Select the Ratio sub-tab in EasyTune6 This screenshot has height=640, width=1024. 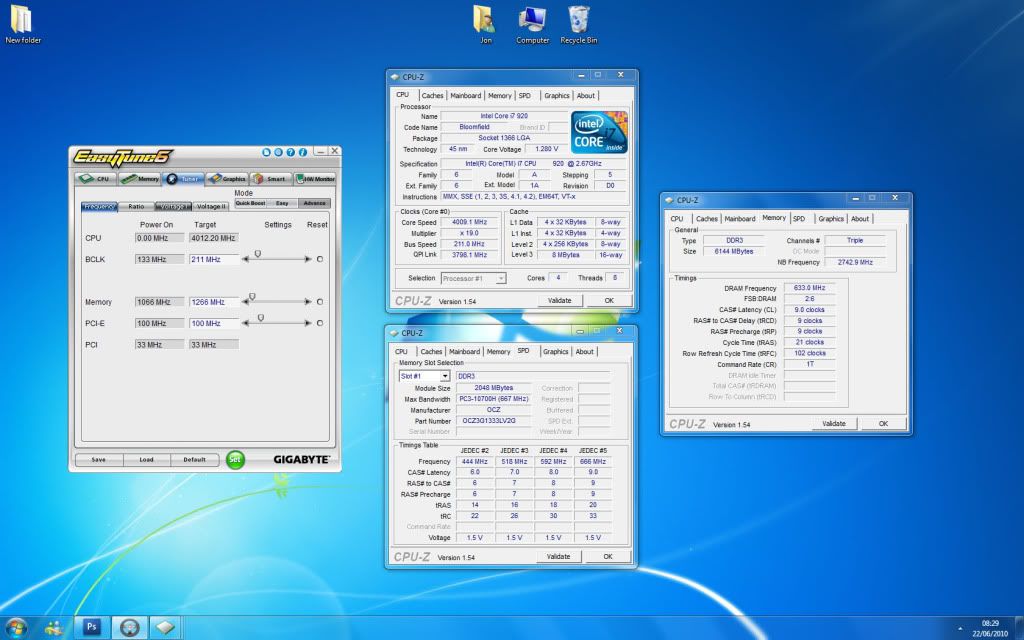tap(136, 206)
